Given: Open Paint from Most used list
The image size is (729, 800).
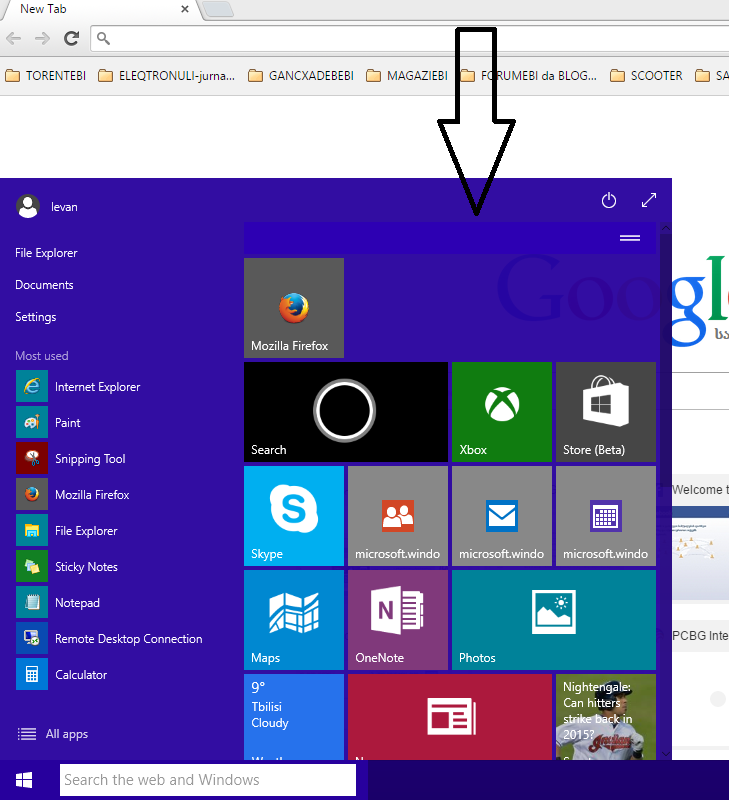Looking at the screenshot, I should tap(48, 422).
